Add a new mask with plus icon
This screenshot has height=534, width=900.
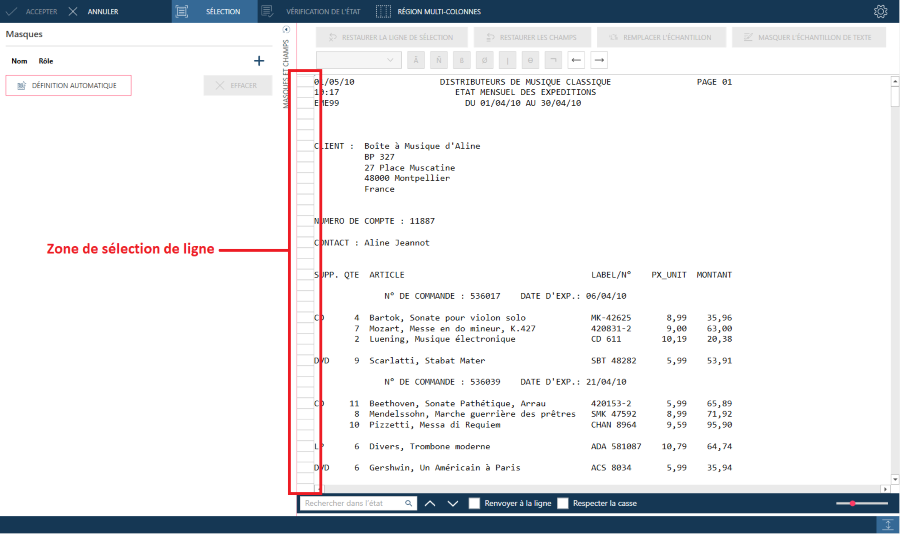[x=259, y=61]
